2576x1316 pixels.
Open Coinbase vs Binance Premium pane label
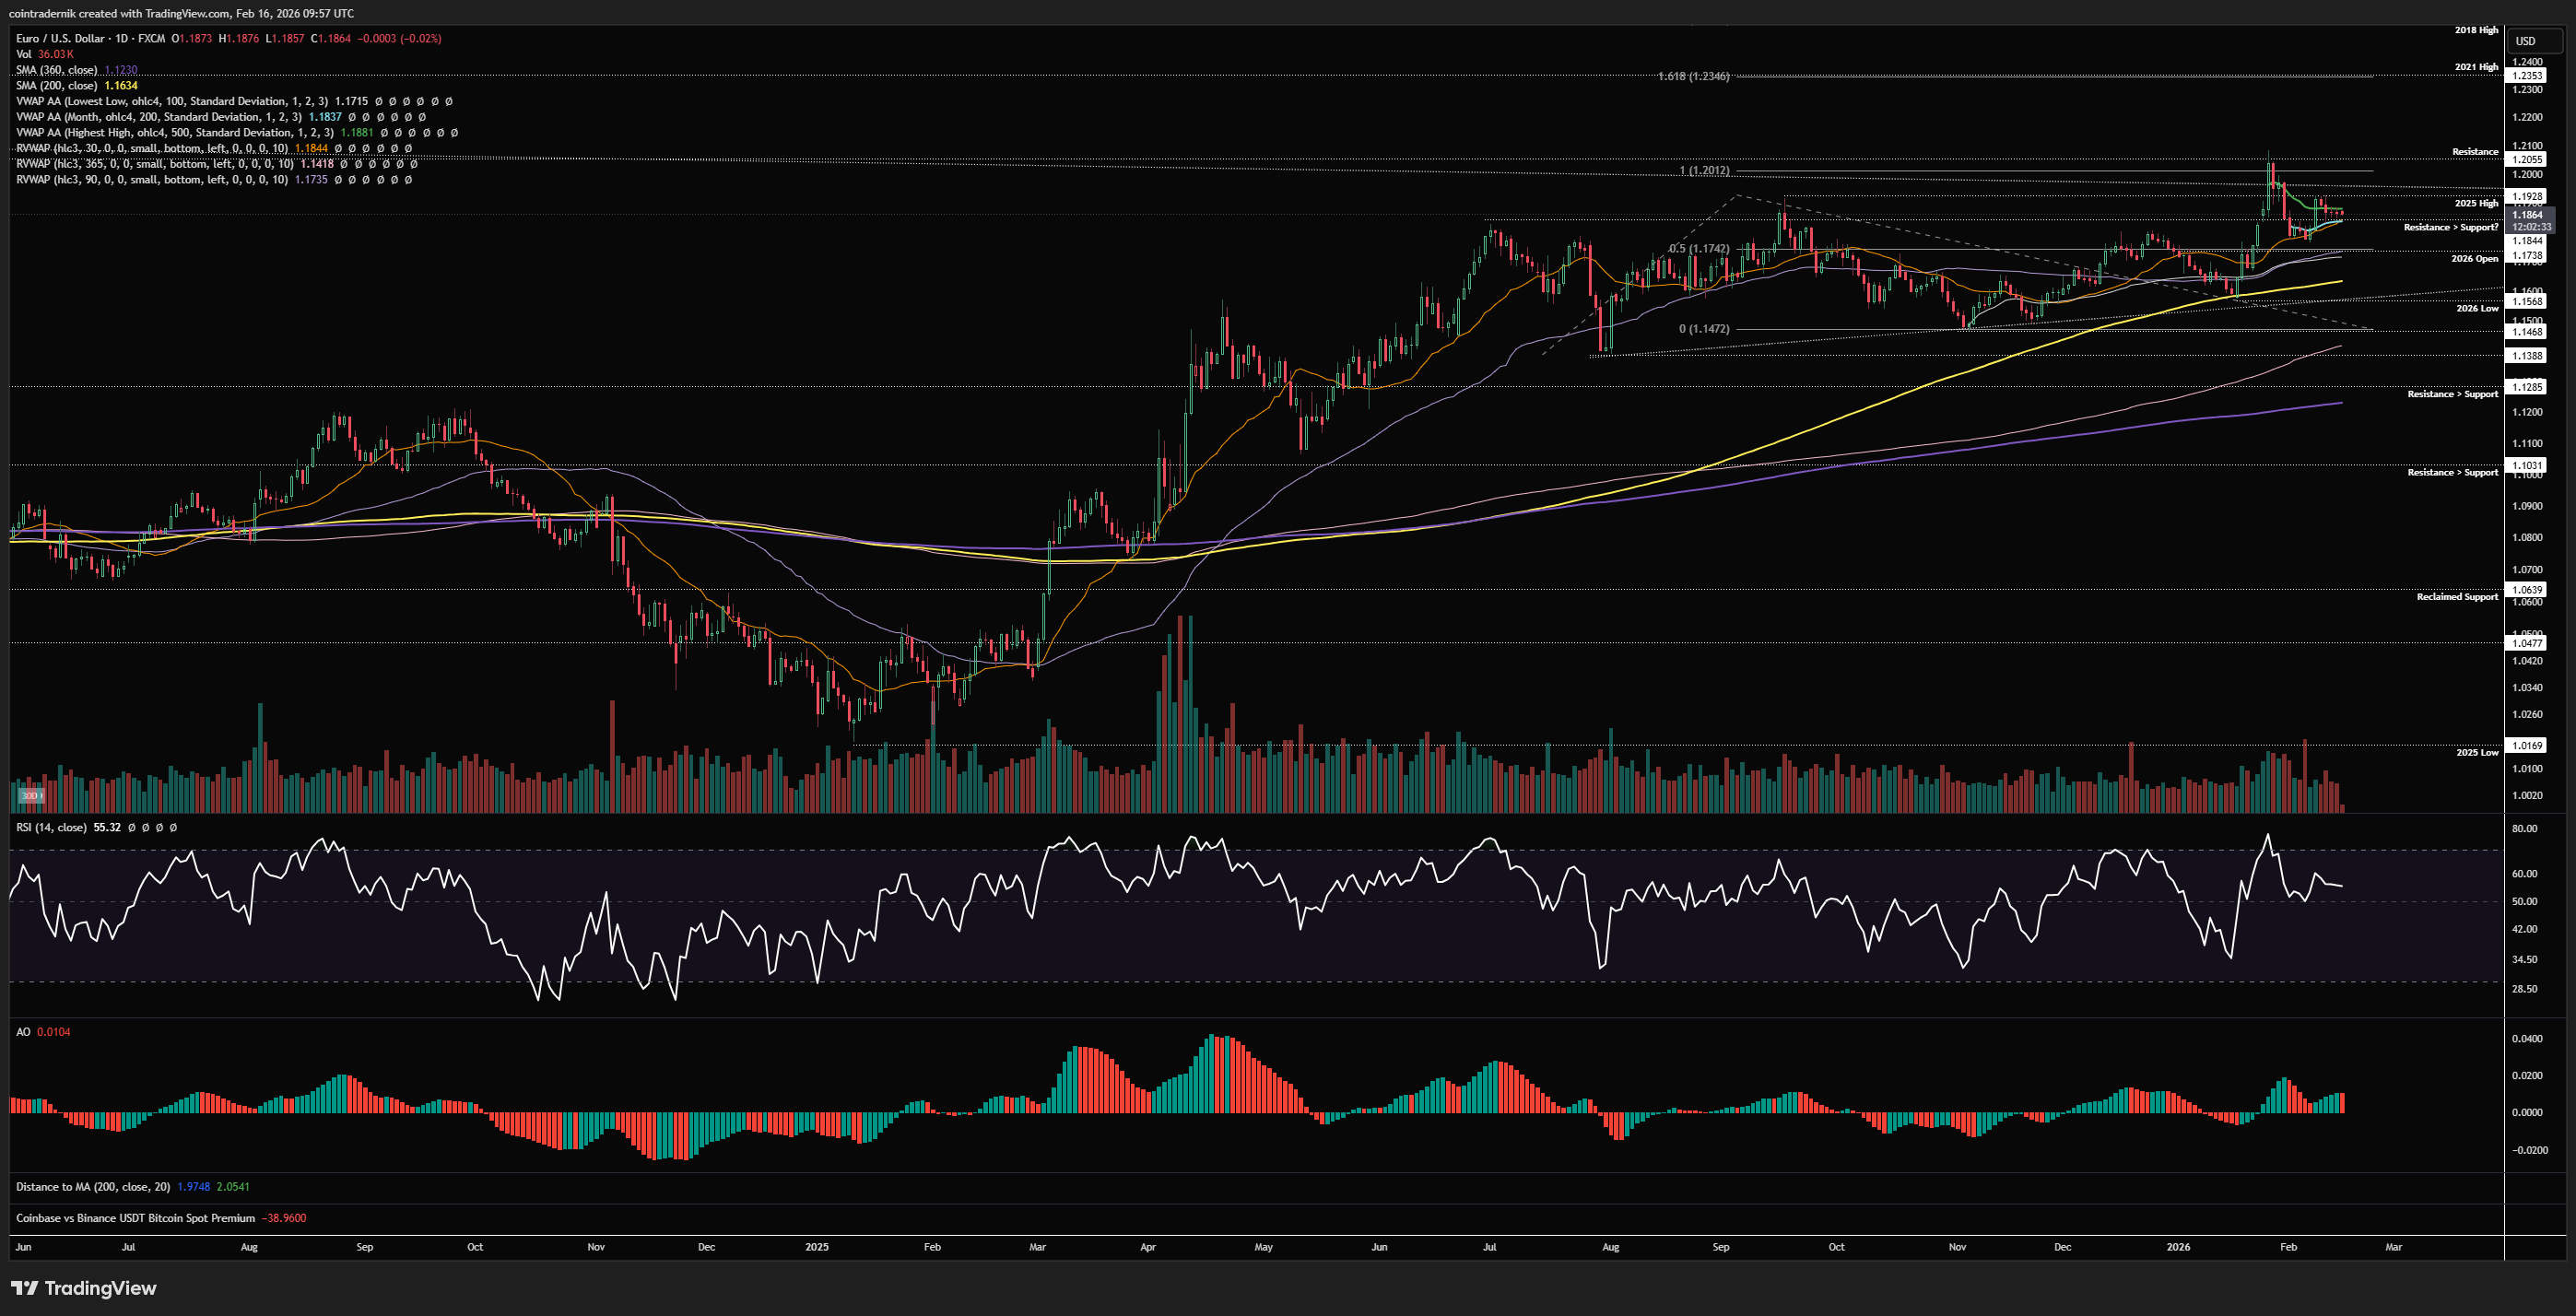(x=135, y=1218)
